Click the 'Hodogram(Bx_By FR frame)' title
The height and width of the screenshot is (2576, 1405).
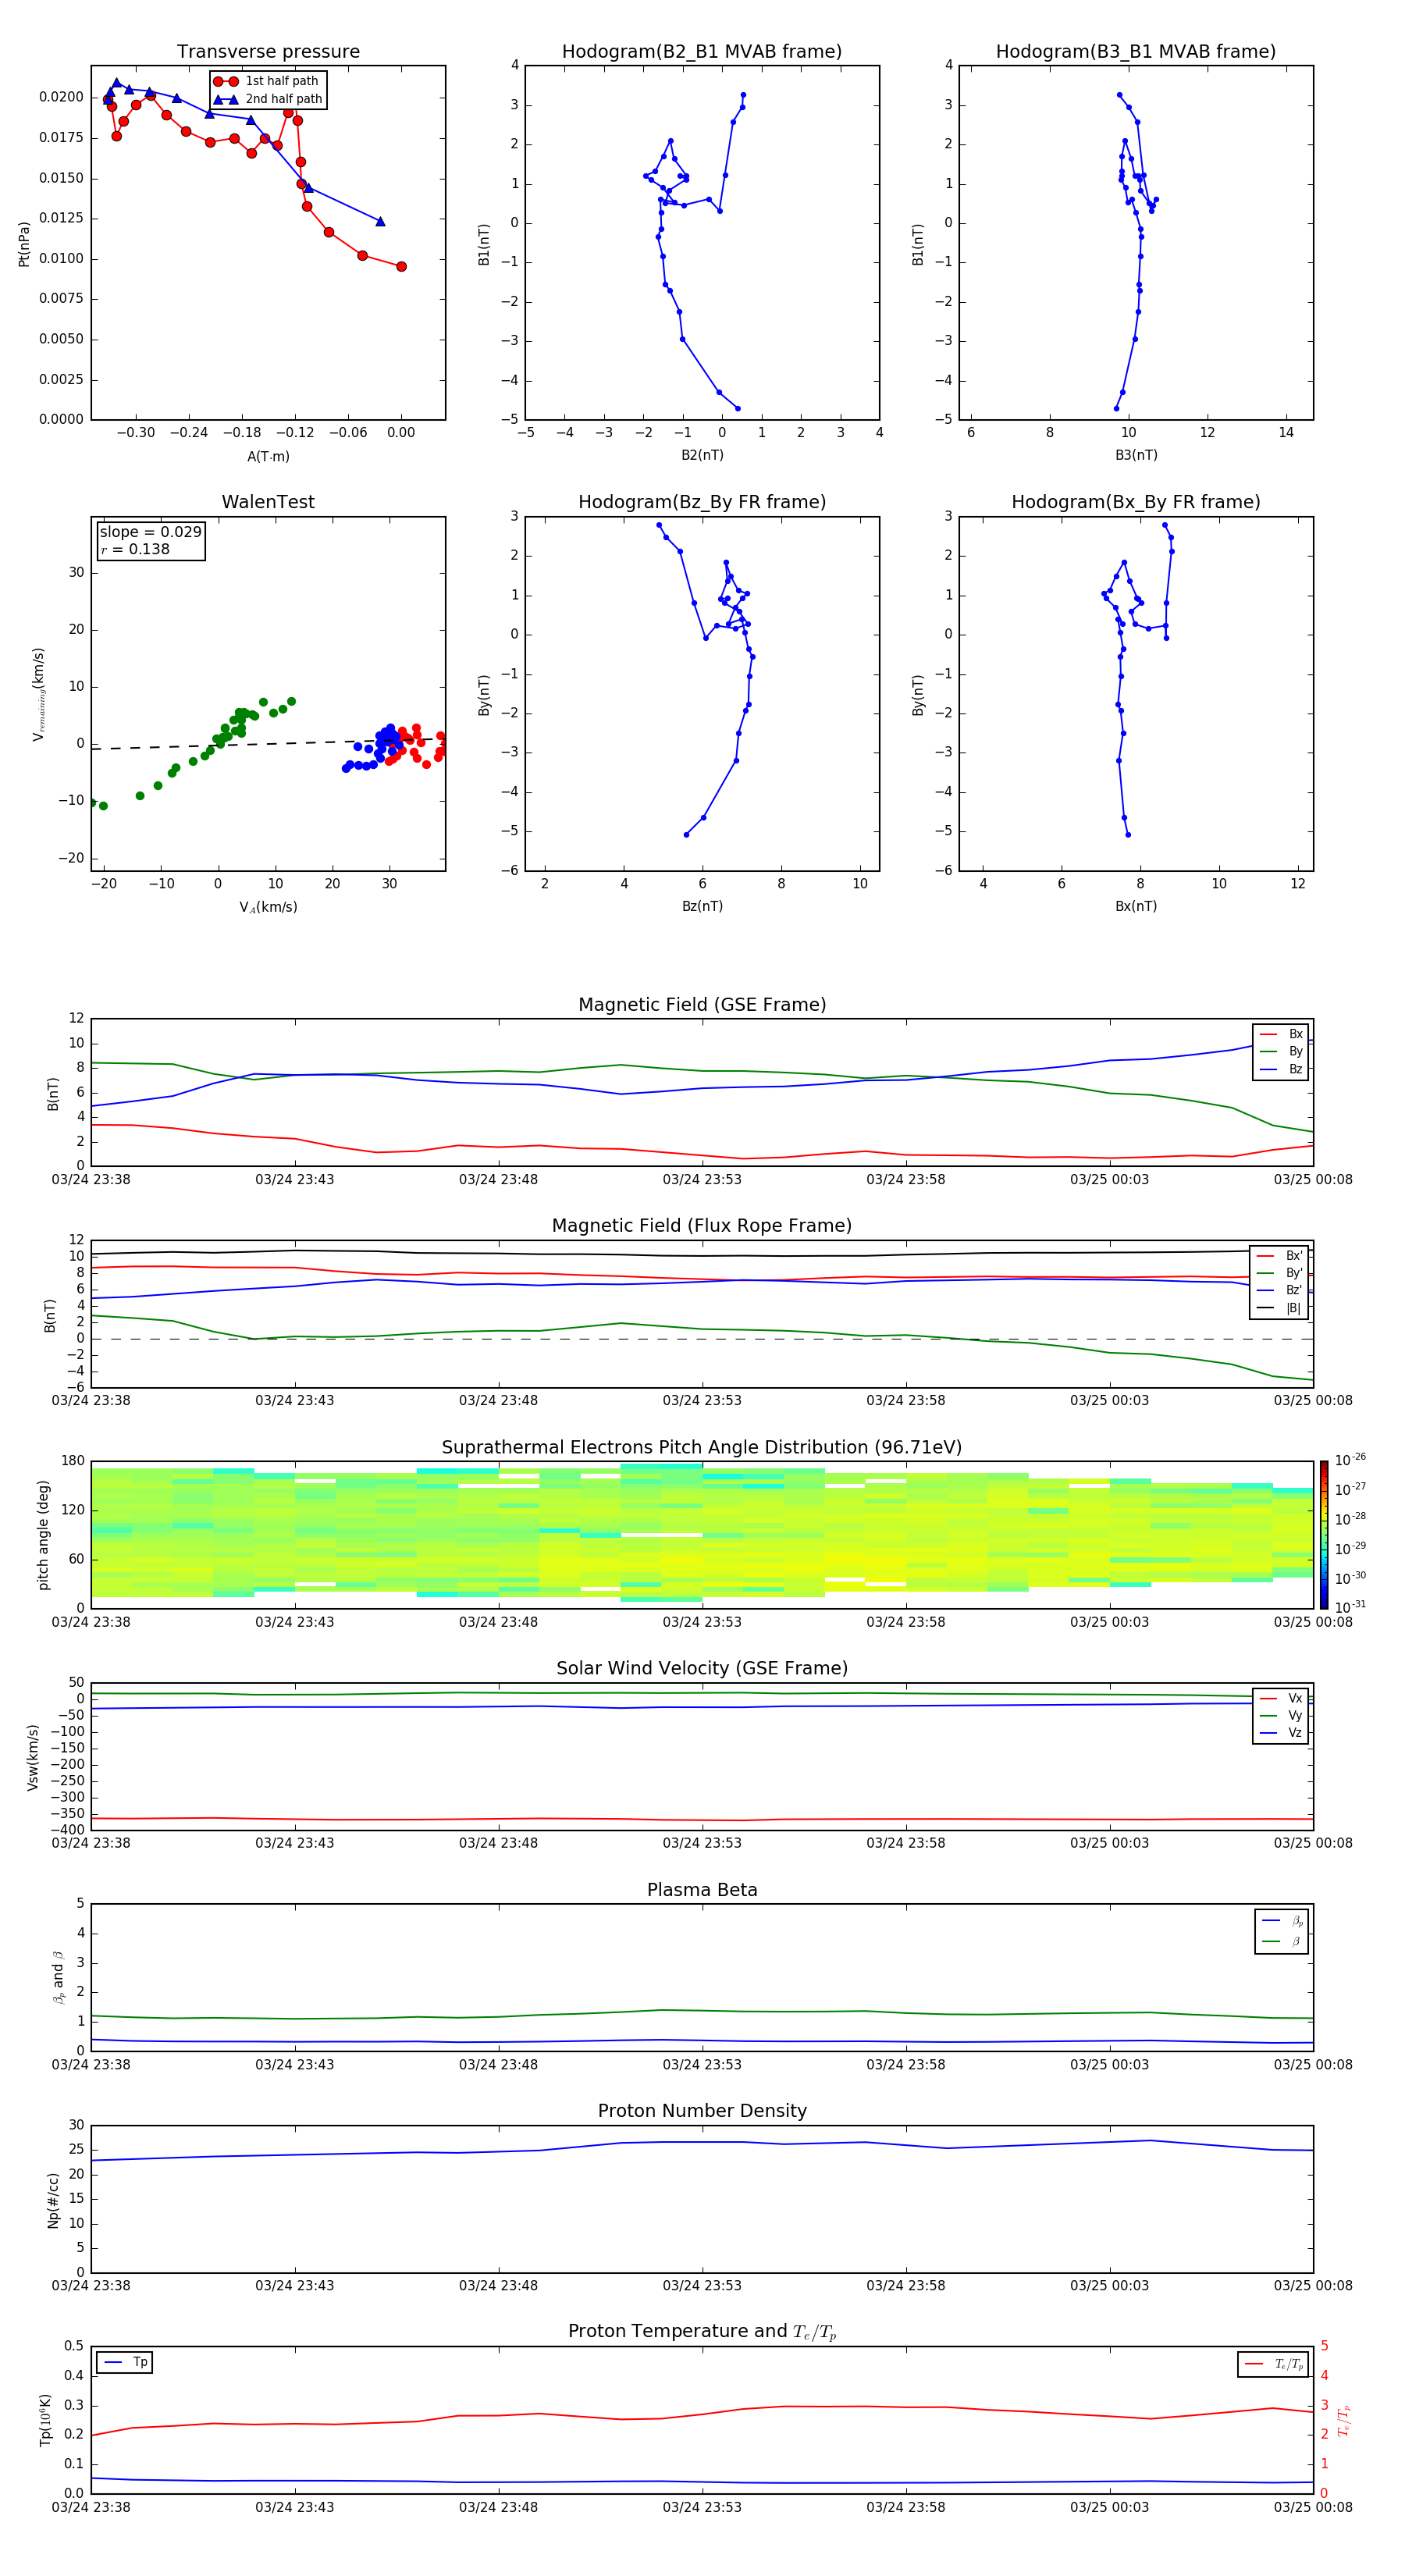click(1136, 502)
